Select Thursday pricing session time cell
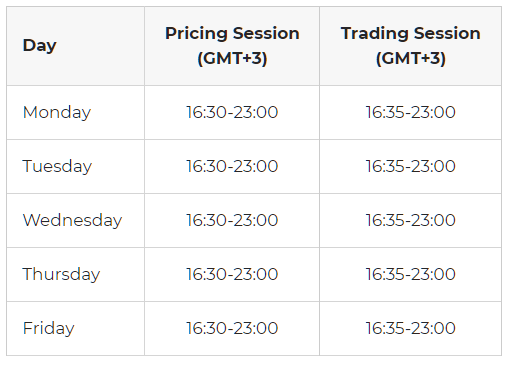Viewport: 509px width, 365px height. tap(232, 274)
